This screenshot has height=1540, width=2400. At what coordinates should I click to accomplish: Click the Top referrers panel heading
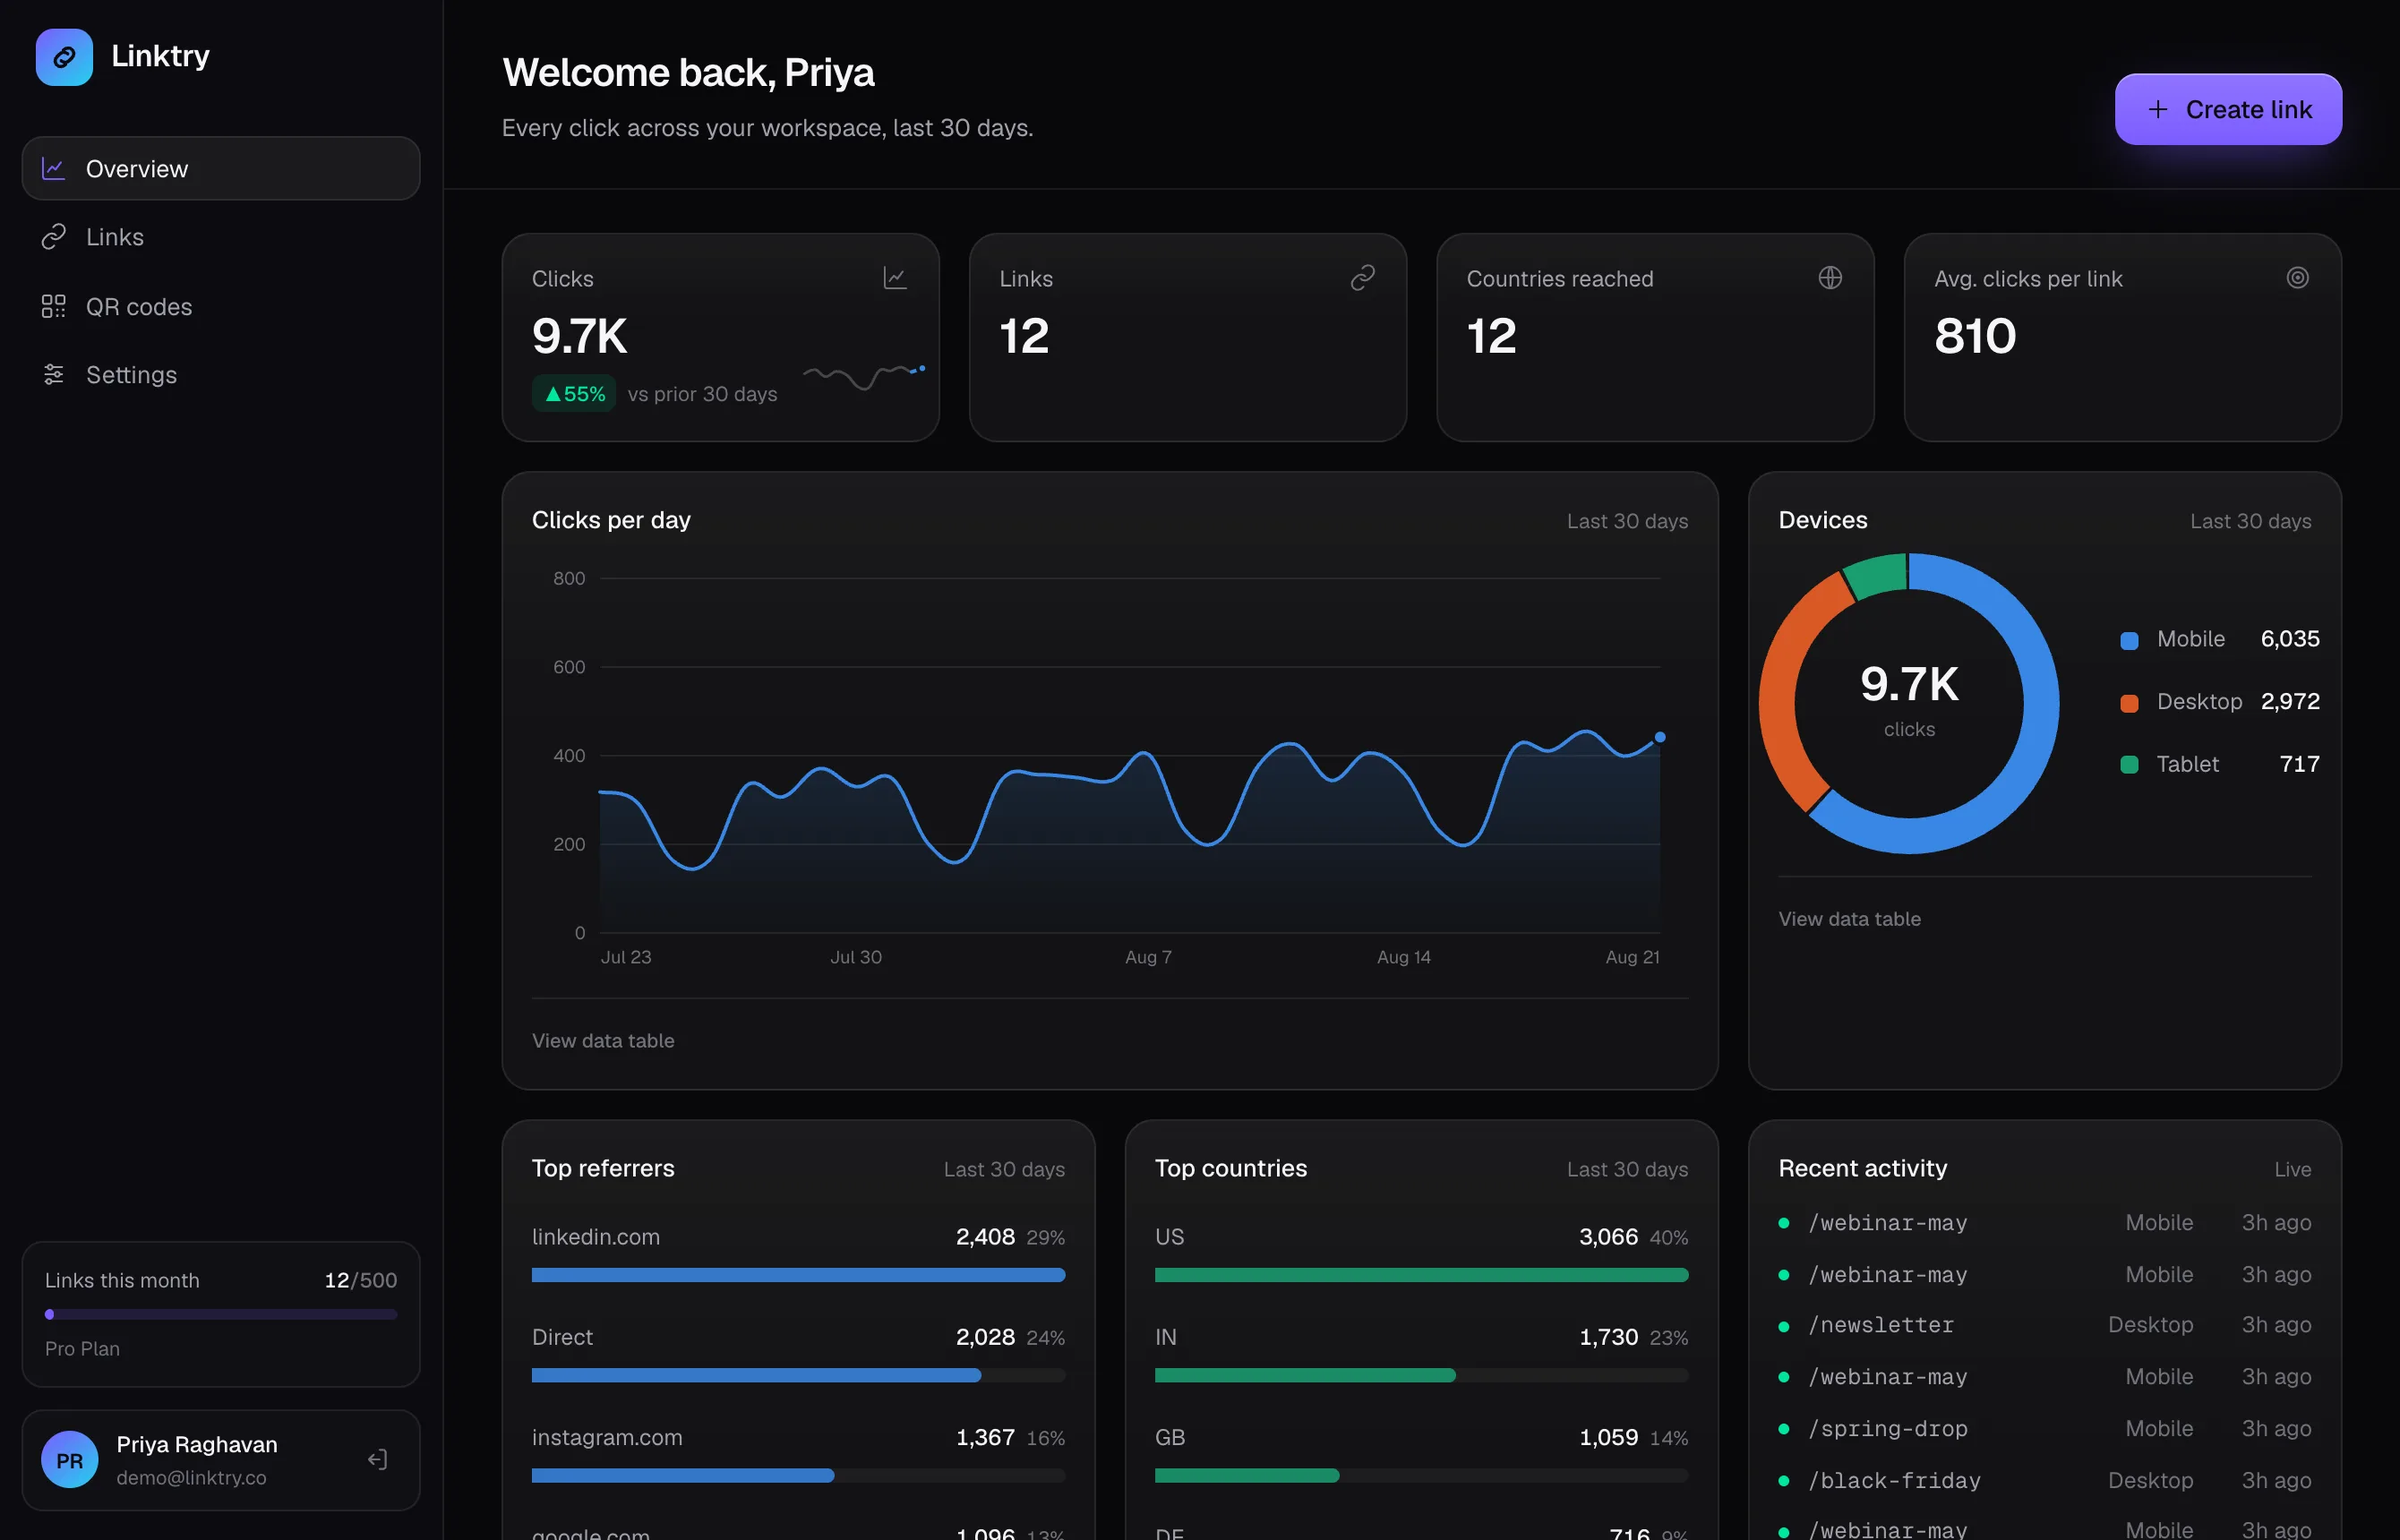[603, 1168]
